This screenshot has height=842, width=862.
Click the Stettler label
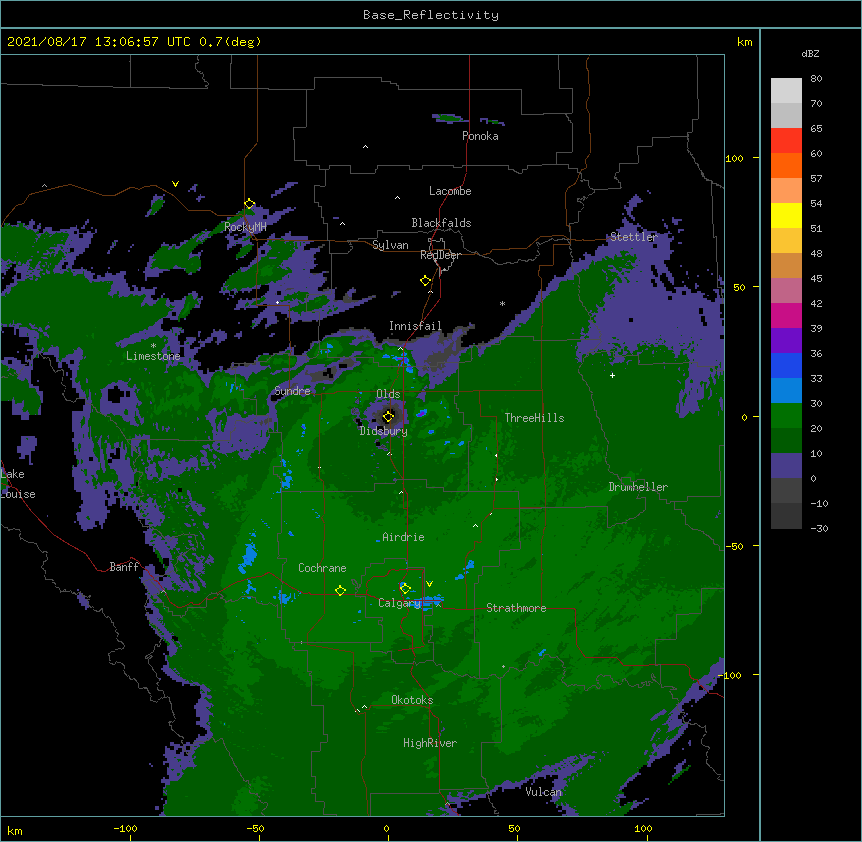click(x=633, y=237)
